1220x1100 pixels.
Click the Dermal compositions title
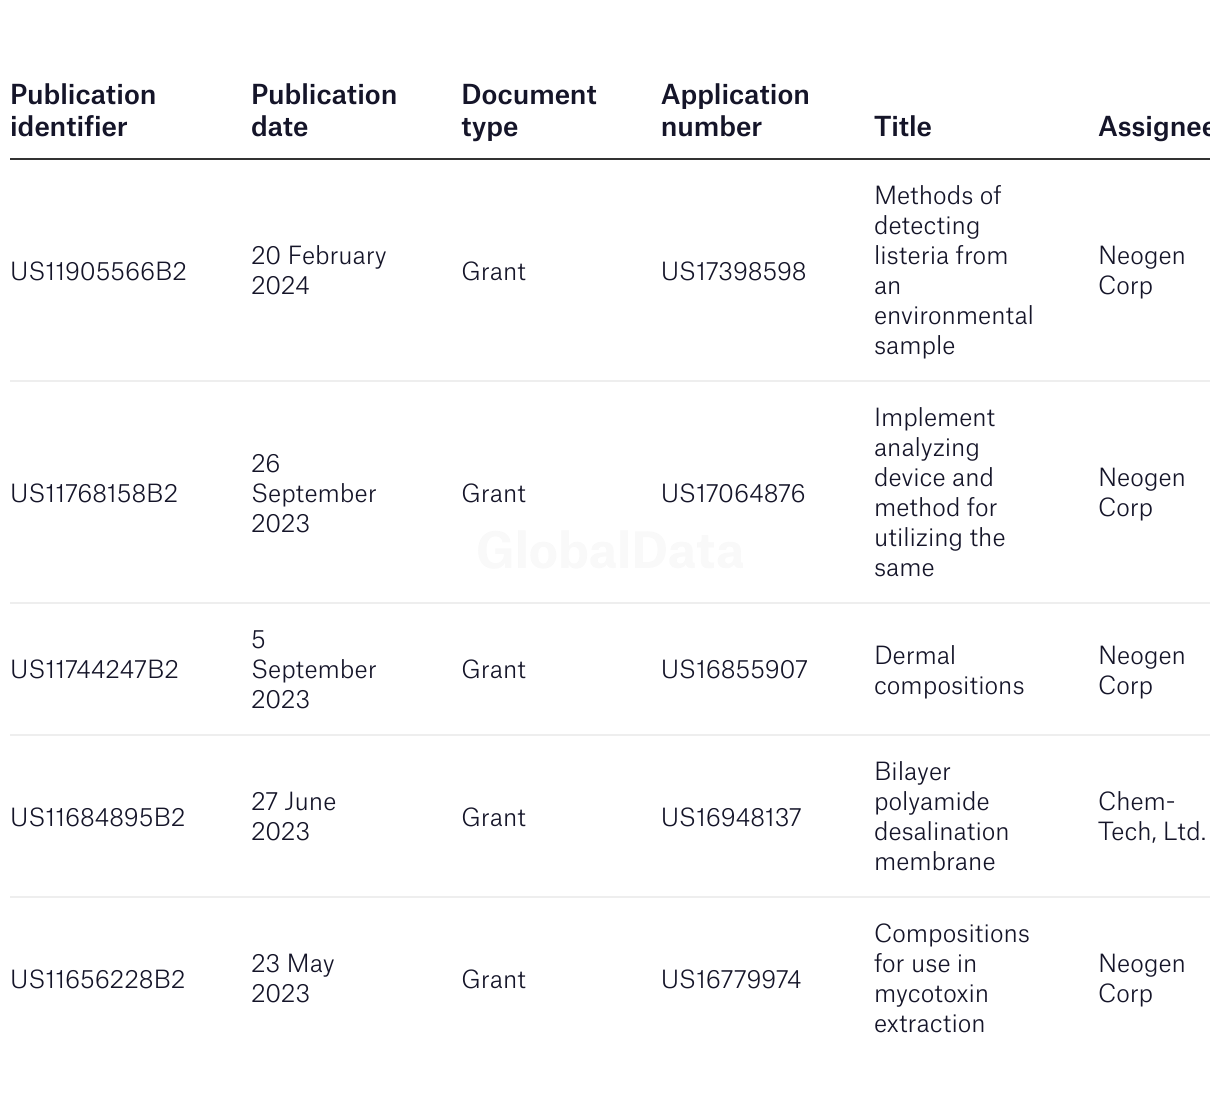(x=948, y=671)
